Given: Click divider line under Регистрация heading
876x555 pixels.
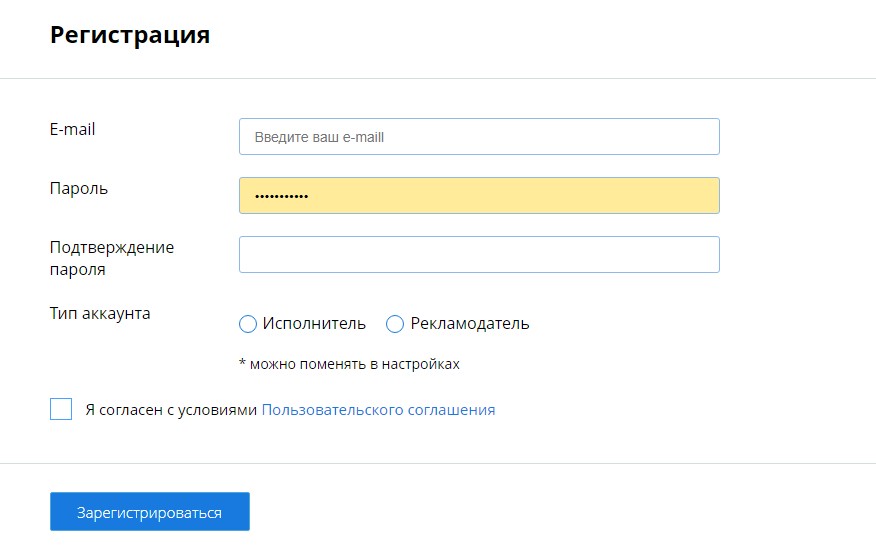Looking at the screenshot, I should [x=438, y=78].
